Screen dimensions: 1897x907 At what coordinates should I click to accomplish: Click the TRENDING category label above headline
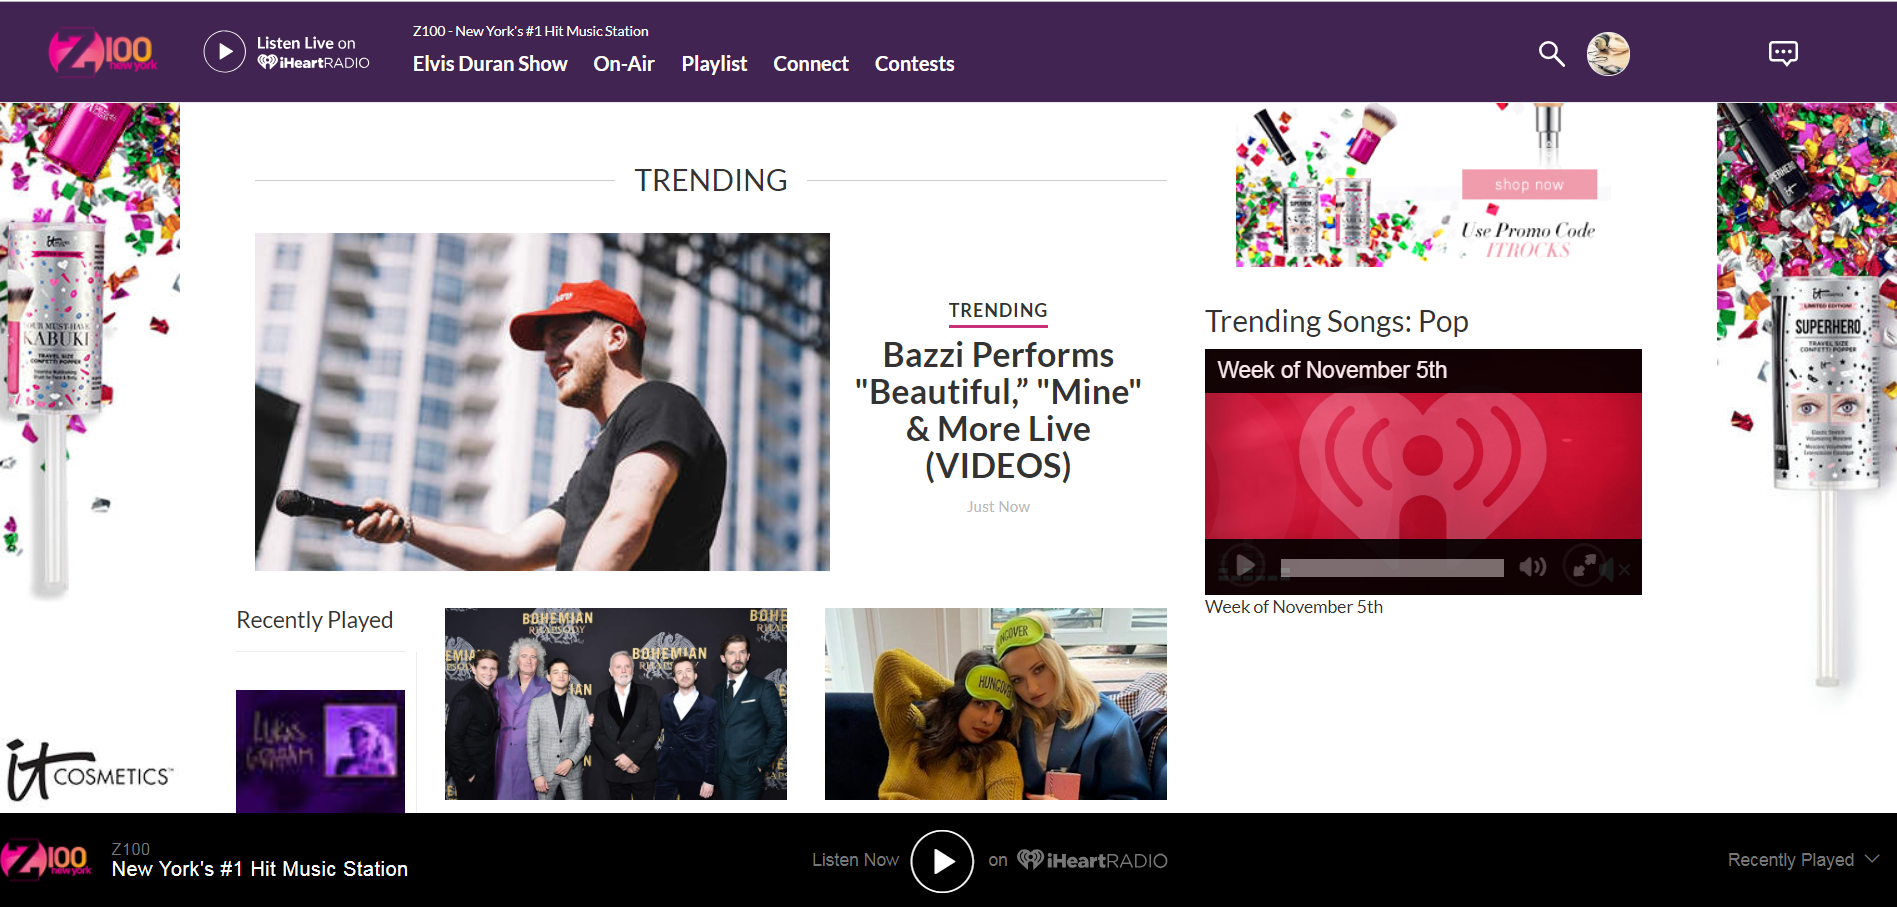998,311
